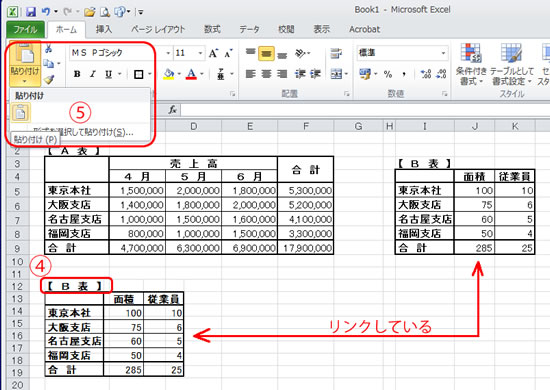Image resolution: width=550 pixels, height=390 pixels.
Task: Select row 9 header
Action: [17, 248]
